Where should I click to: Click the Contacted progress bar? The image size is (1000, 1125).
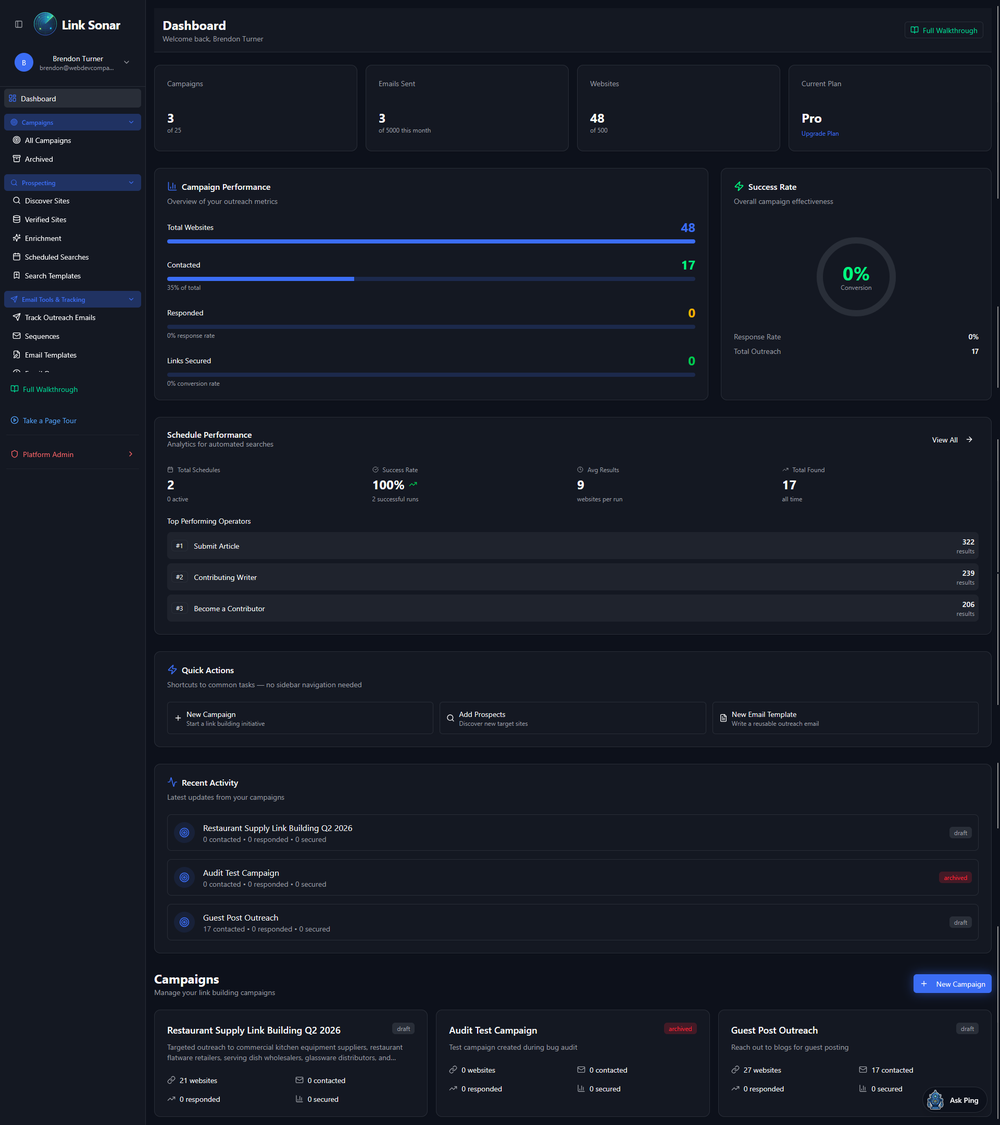(431, 279)
